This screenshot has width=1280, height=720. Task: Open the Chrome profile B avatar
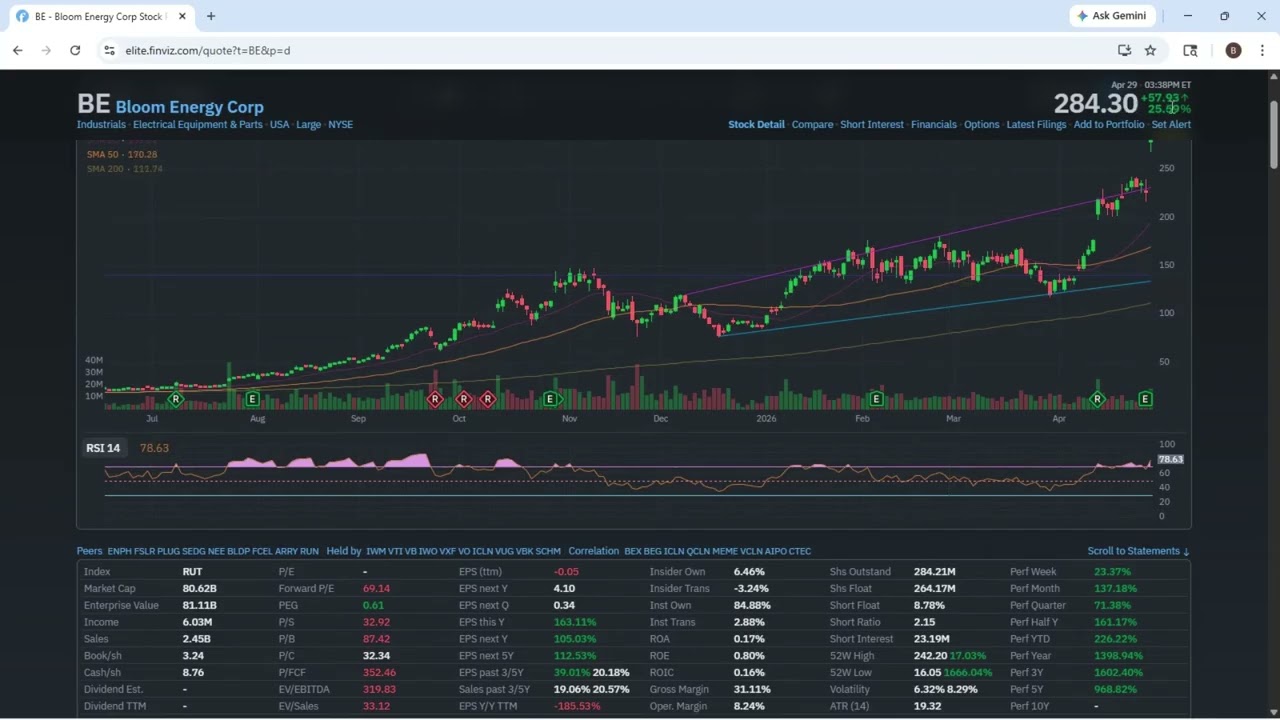pyautogui.click(x=1233, y=50)
